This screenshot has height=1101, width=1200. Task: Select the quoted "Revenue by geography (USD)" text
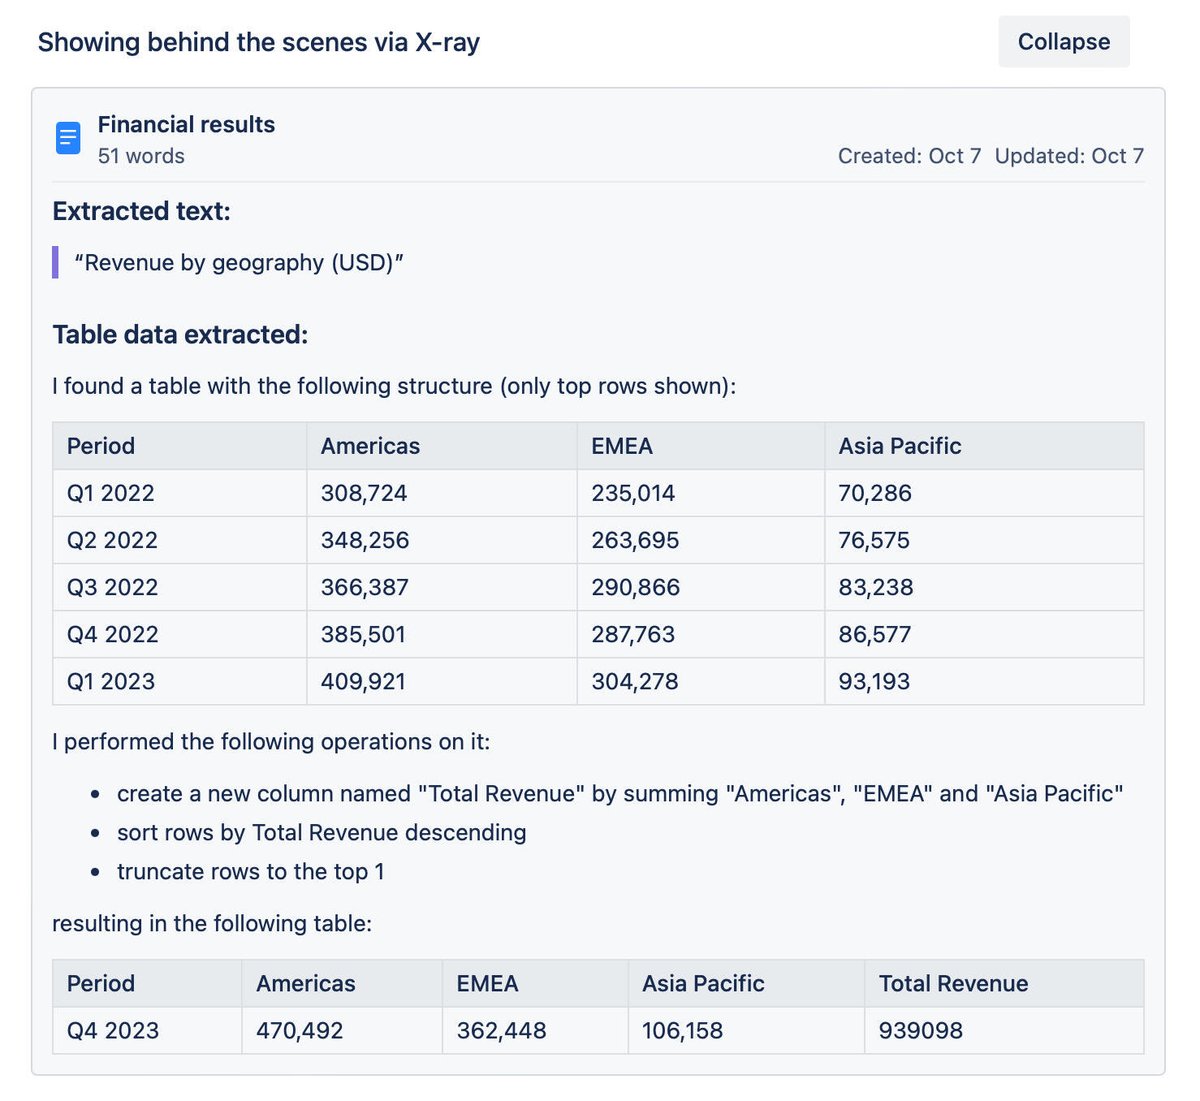point(239,263)
